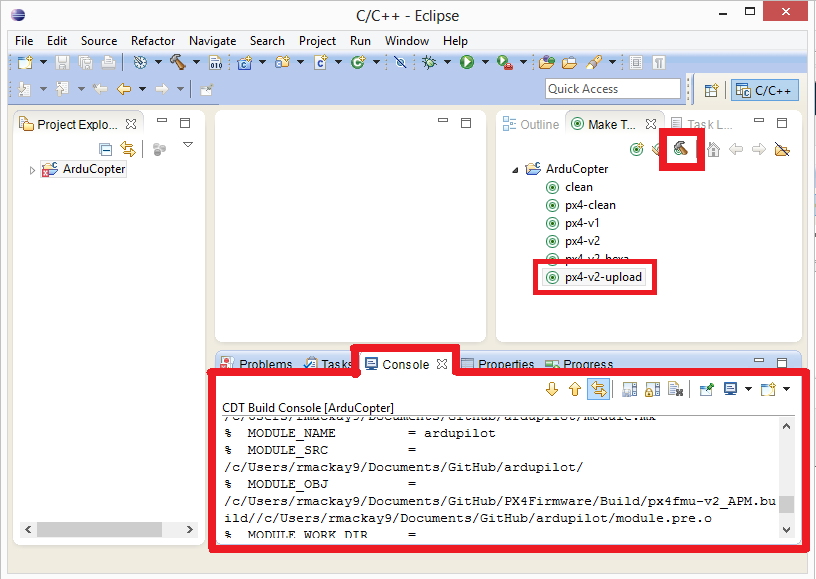The width and height of the screenshot is (816, 579).
Task: Click the Home icon in Make Target view
Action: [x=713, y=150]
